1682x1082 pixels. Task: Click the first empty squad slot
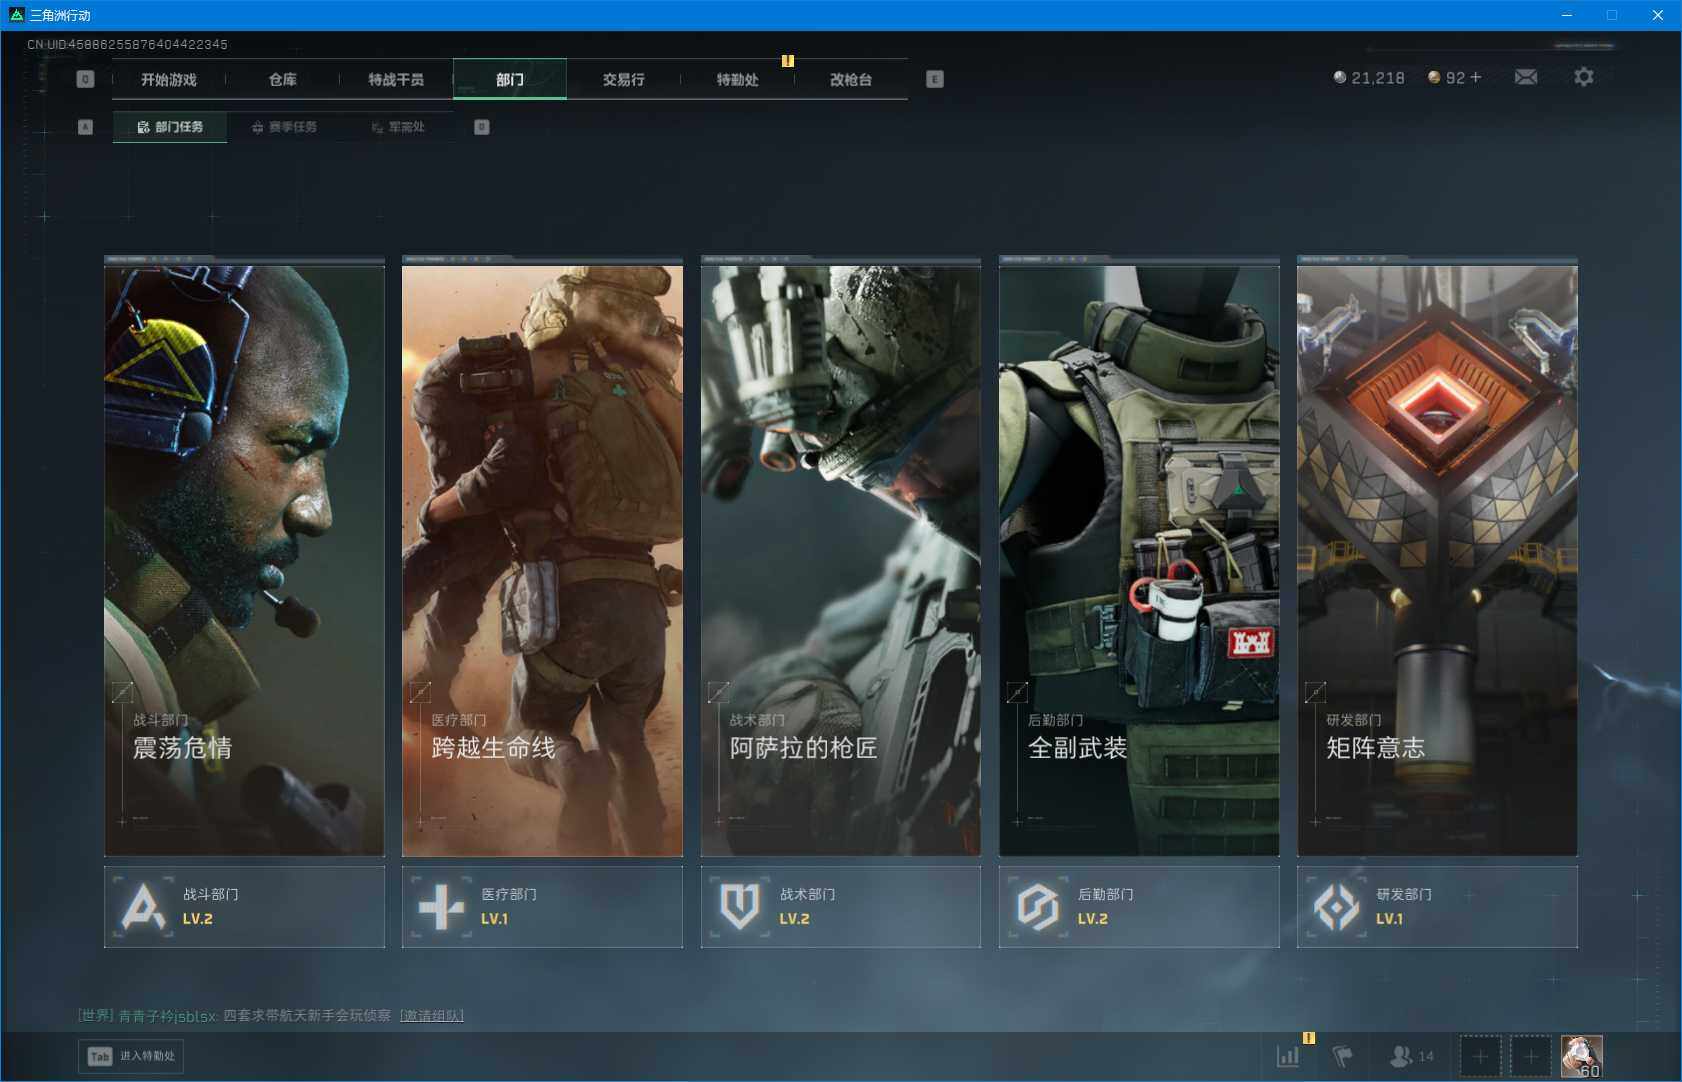pyautogui.click(x=1480, y=1056)
